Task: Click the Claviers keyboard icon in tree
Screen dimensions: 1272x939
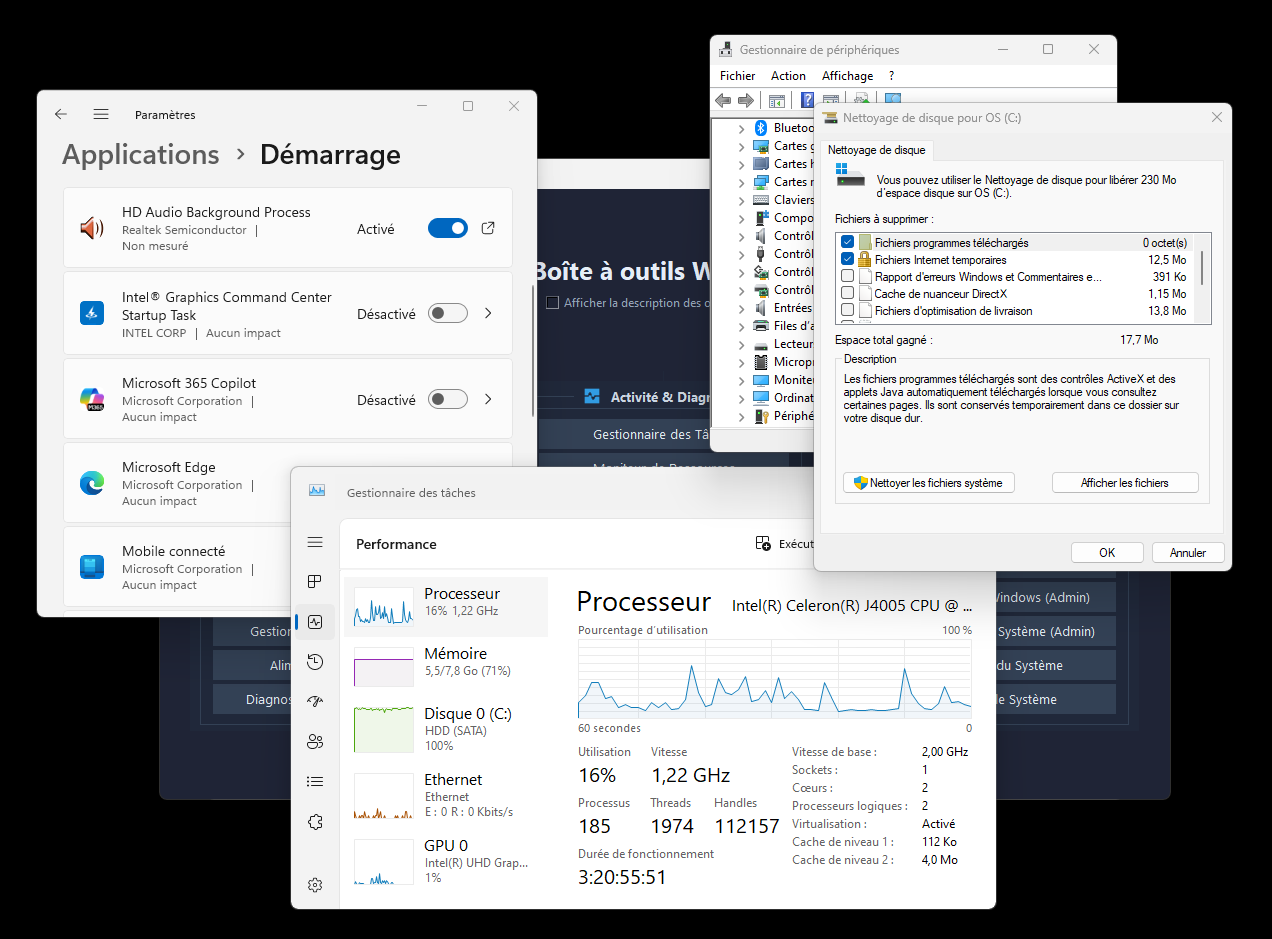Action: [762, 200]
